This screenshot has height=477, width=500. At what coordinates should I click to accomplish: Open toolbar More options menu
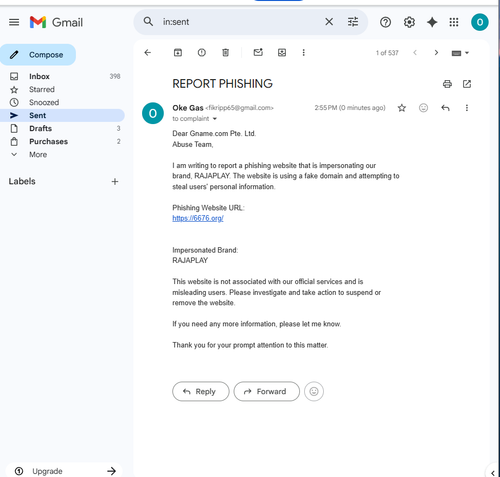click(303, 53)
